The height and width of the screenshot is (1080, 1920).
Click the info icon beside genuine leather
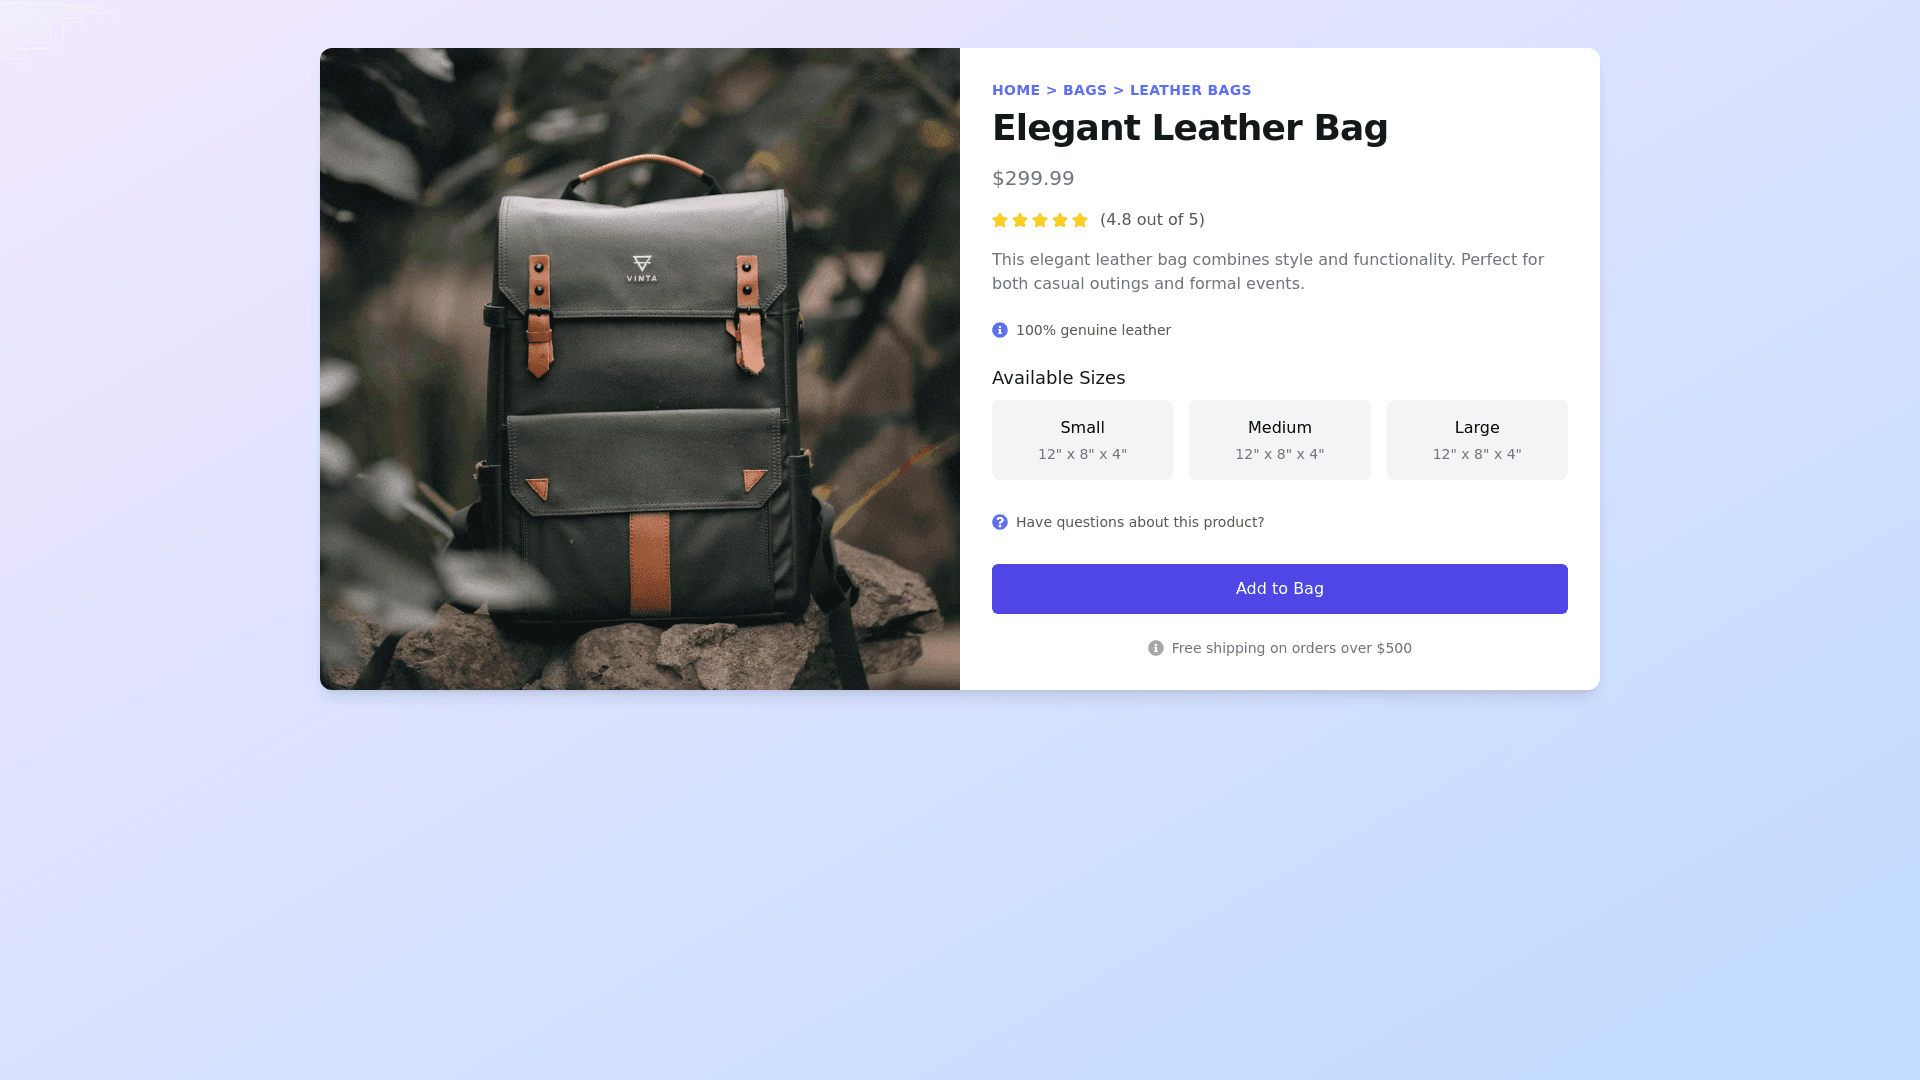pyautogui.click(x=1000, y=330)
